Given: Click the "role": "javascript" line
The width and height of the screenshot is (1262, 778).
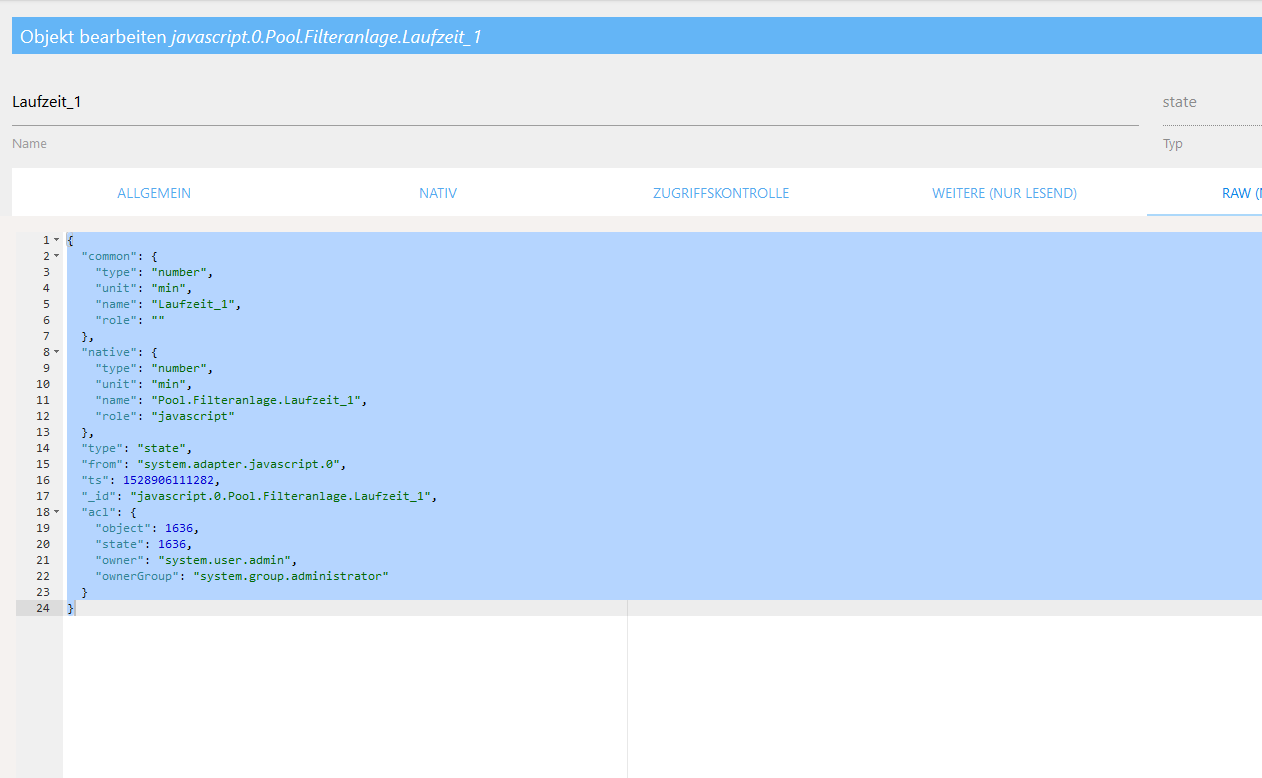Looking at the screenshot, I should tap(165, 416).
